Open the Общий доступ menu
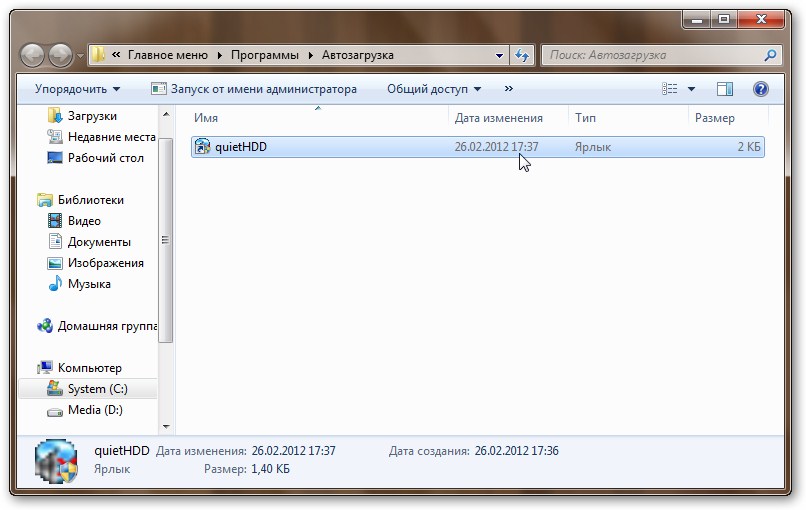Screen dimensions: 806x510 coord(434,89)
